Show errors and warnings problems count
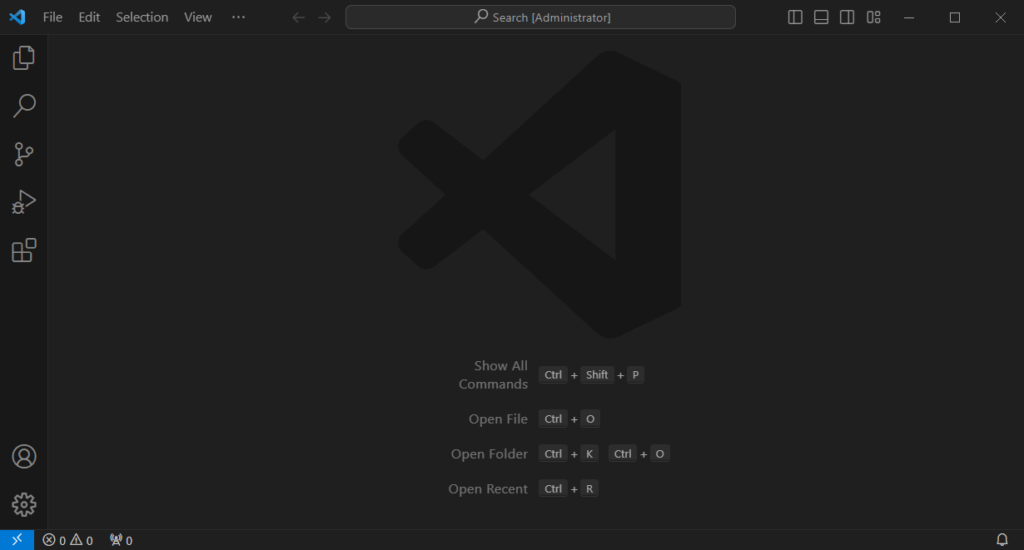 pyautogui.click(x=68, y=540)
